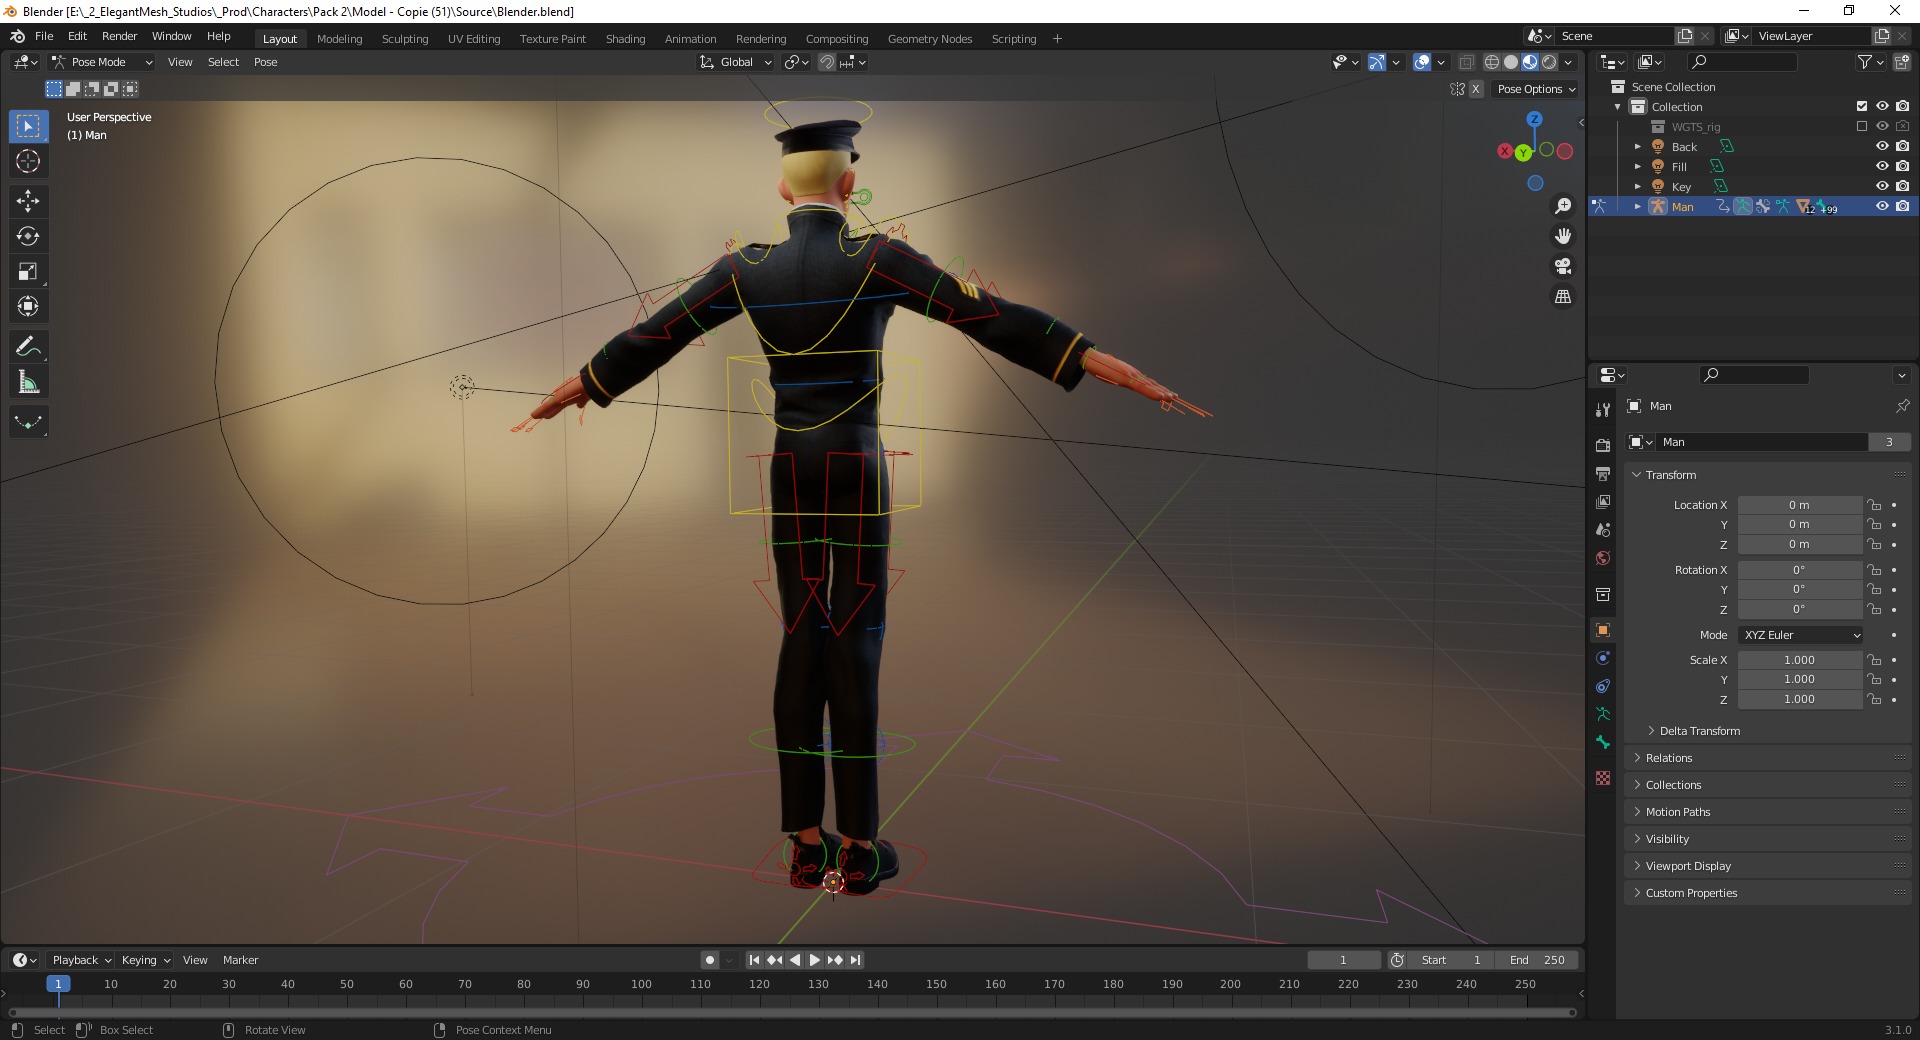Open the Render properties tab
The height and width of the screenshot is (1040, 1920).
1603,445
